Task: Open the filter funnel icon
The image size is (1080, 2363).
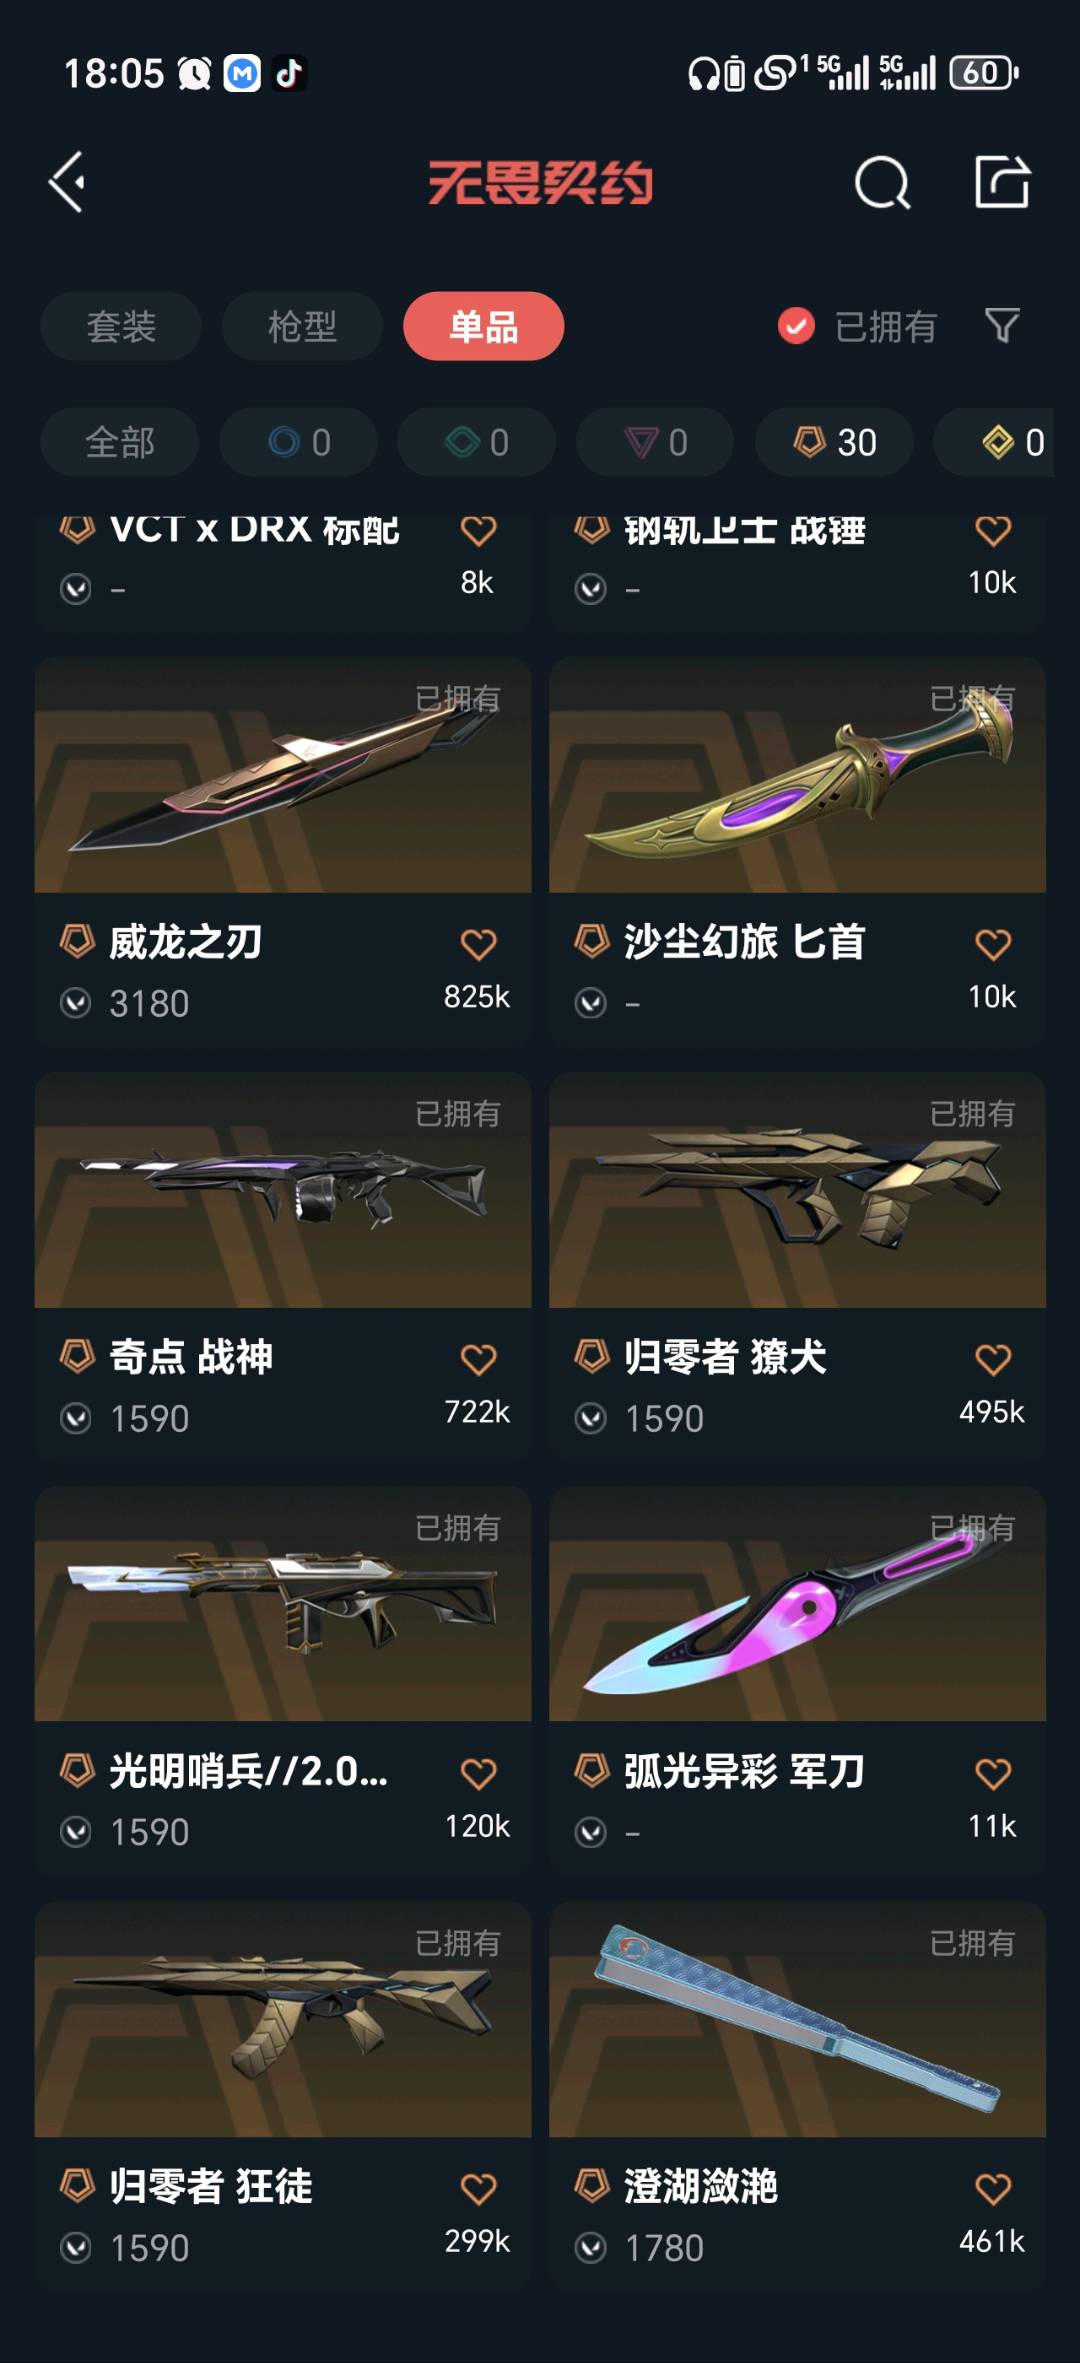Action: [x=1002, y=326]
